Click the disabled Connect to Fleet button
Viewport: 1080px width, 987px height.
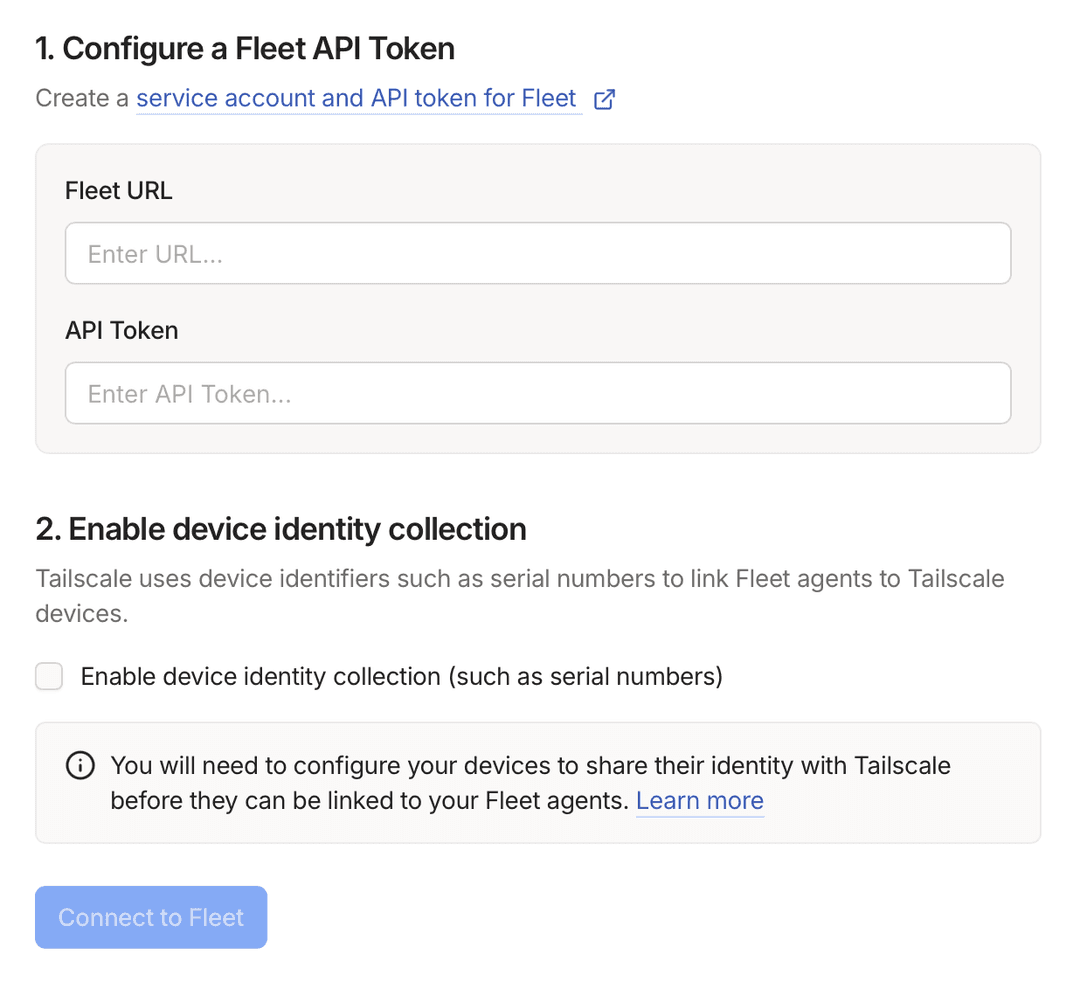coord(151,917)
